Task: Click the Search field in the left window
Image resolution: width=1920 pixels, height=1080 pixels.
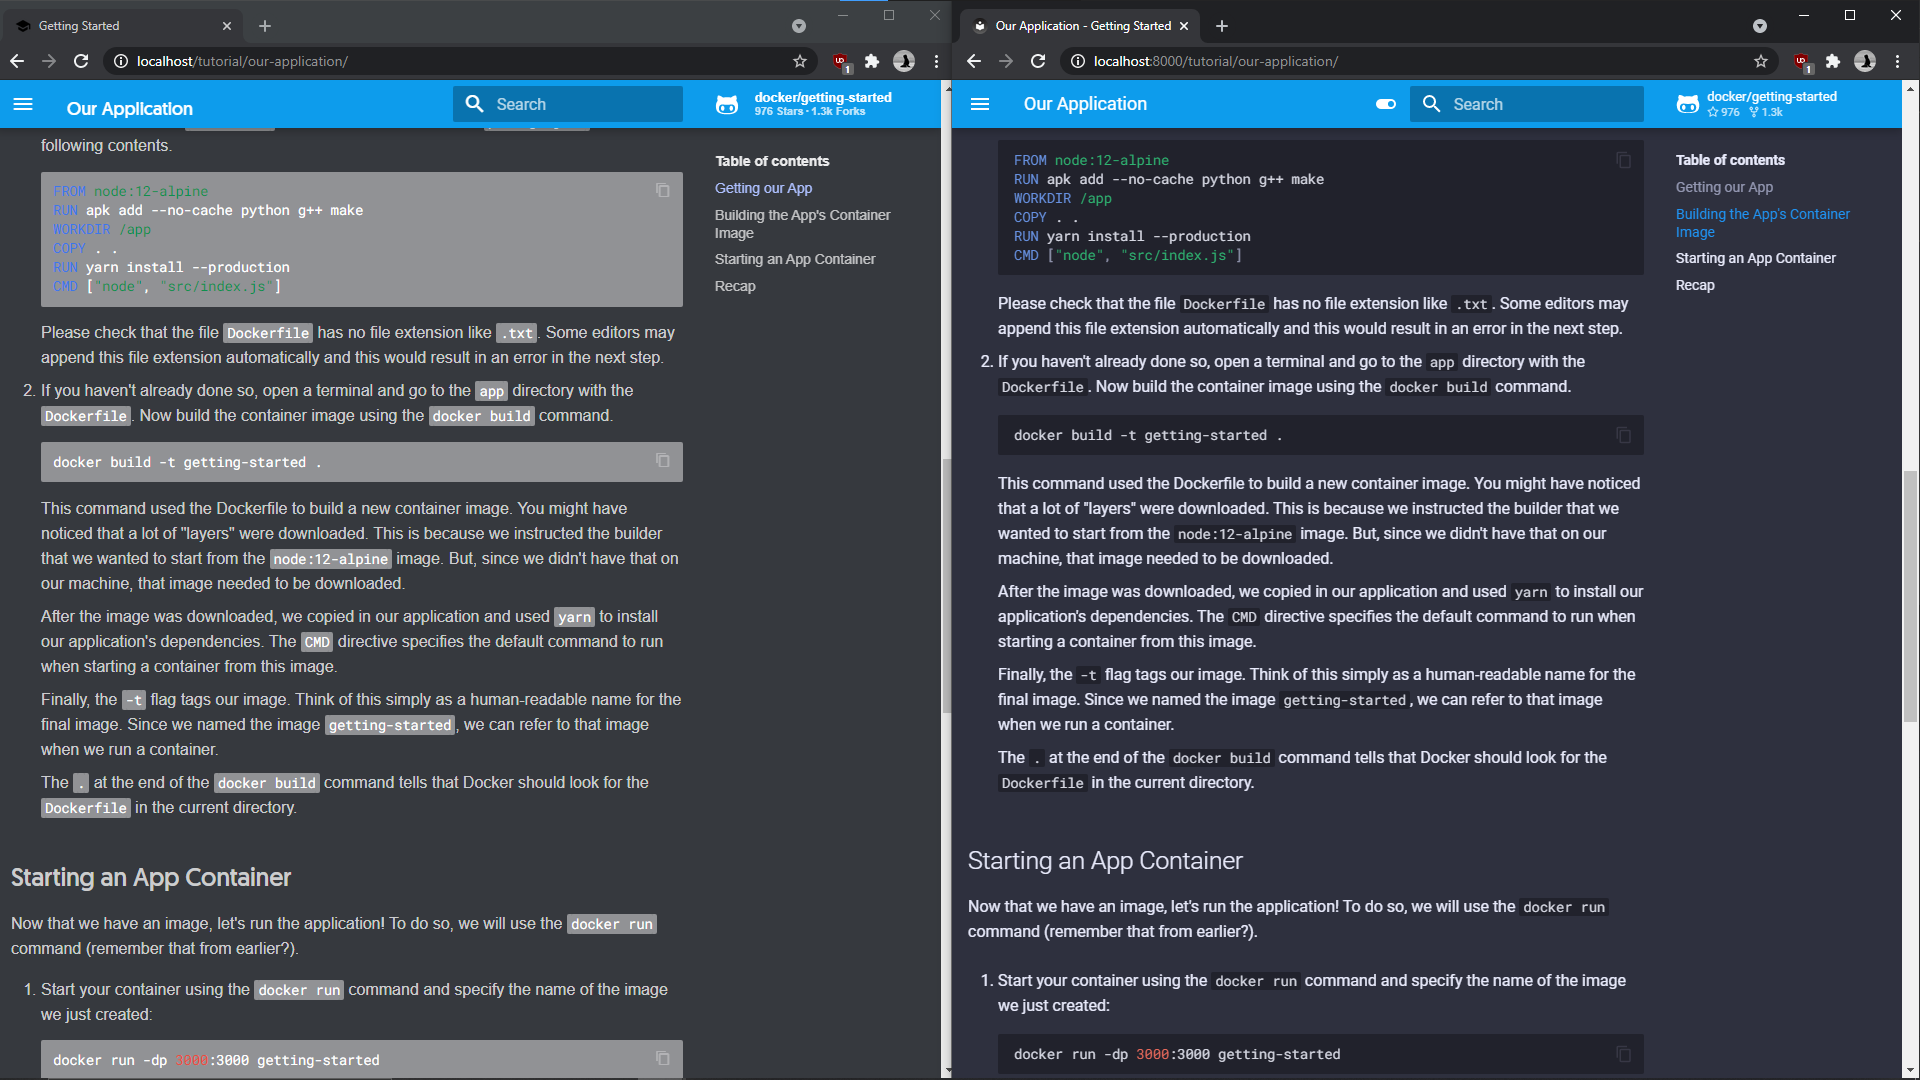Action: pyautogui.click(x=568, y=104)
